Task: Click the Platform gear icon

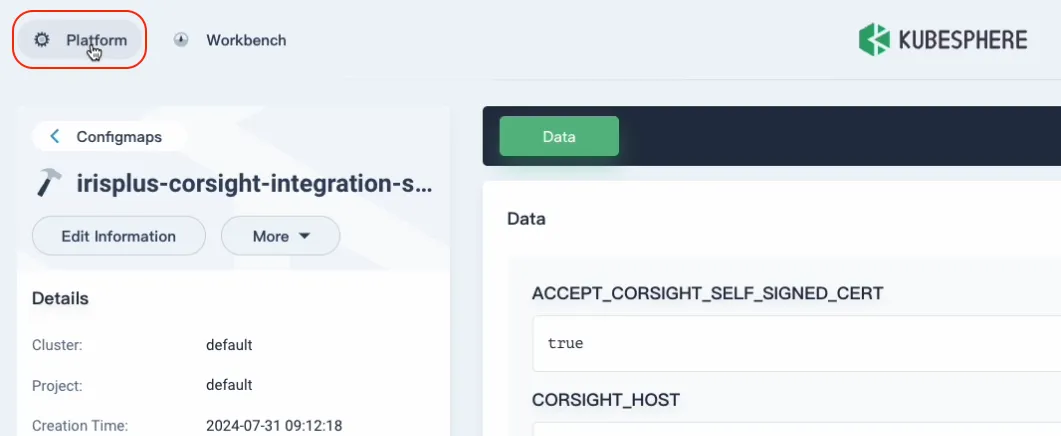Action: 41,40
